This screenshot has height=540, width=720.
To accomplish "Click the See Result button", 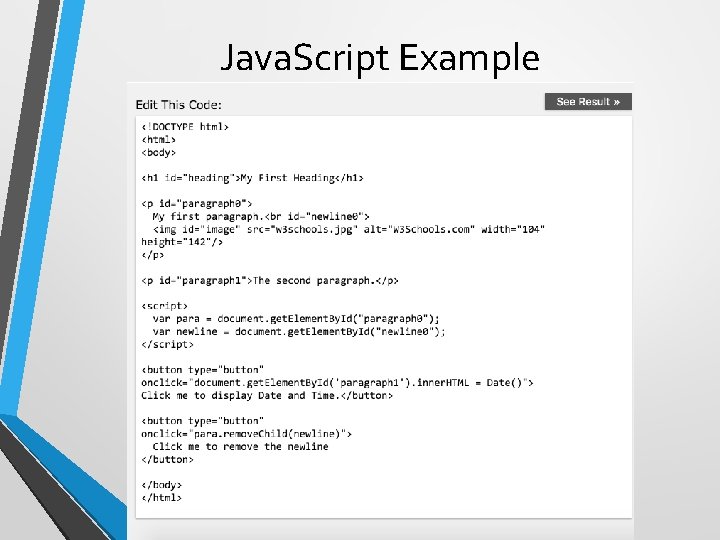I will click(588, 101).
